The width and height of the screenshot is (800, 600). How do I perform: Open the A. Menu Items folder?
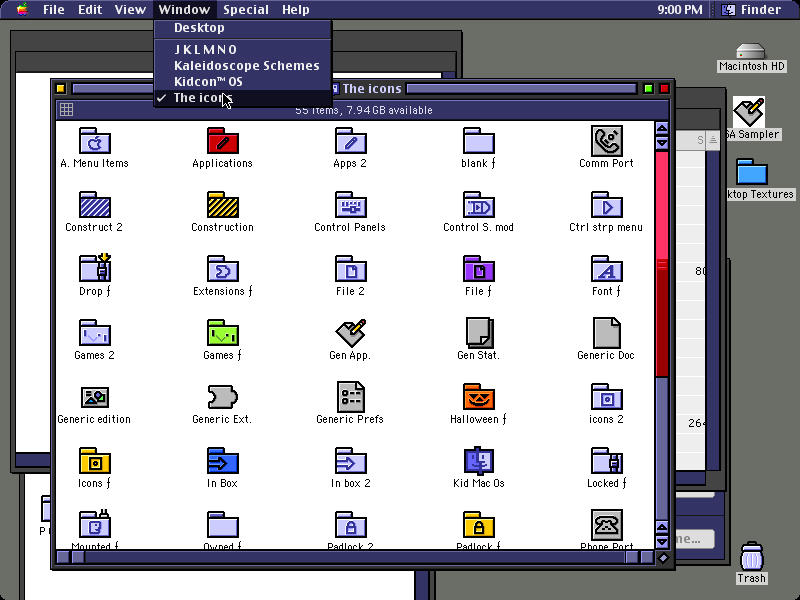click(x=95, y=140)
